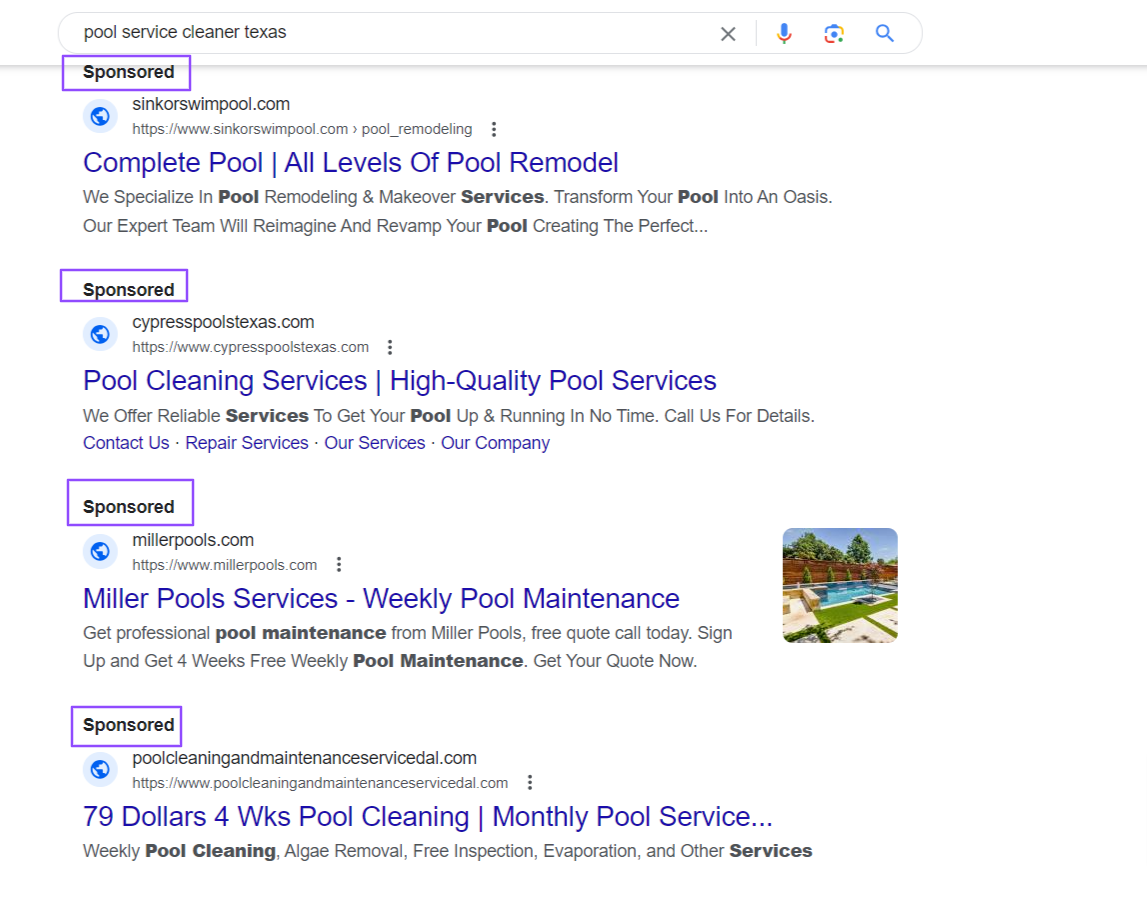The image size is (1147, 898).
Task: Open the 79 Dollars 4 Wks Pool Cleaning result
Action: (427, 816)
